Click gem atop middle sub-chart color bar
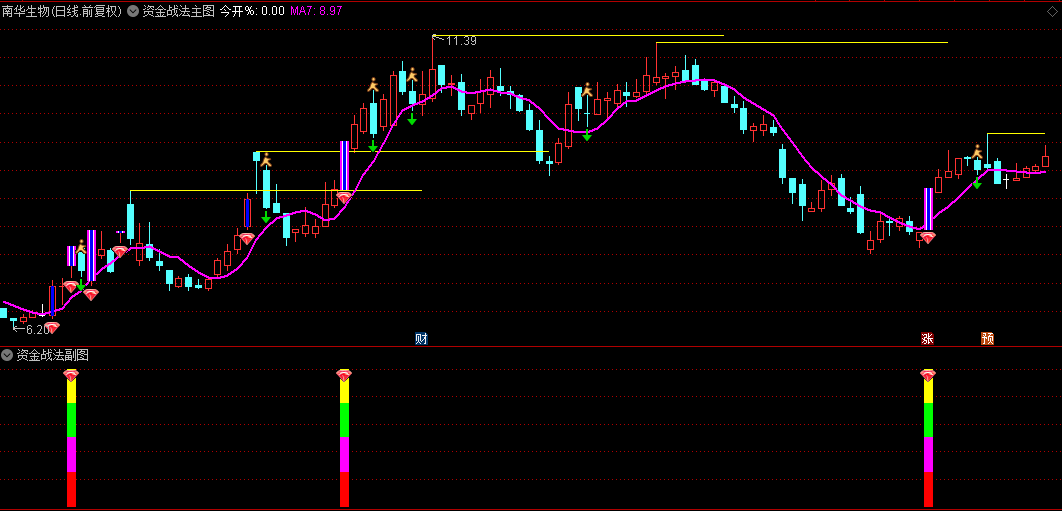This screenshot has height=511, width=1062. pos(344,375)
